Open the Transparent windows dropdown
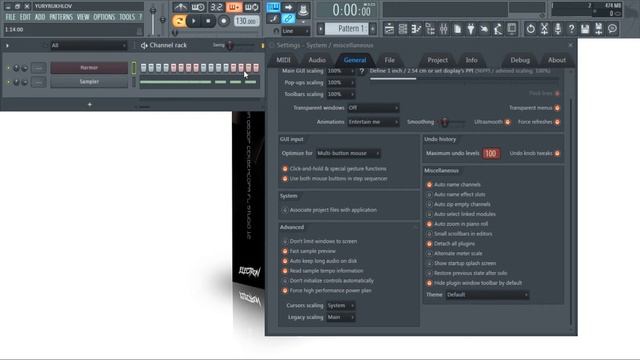Image resolution: width=640 pixels, height=360 pixels. (x=373, y=108)
